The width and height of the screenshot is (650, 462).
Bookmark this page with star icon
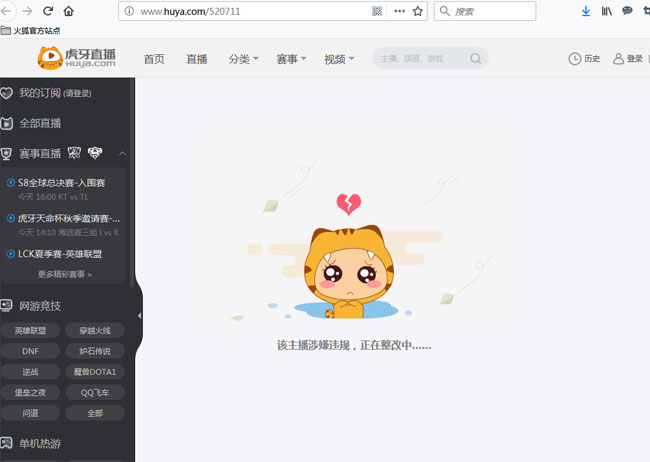click(418, 11)
